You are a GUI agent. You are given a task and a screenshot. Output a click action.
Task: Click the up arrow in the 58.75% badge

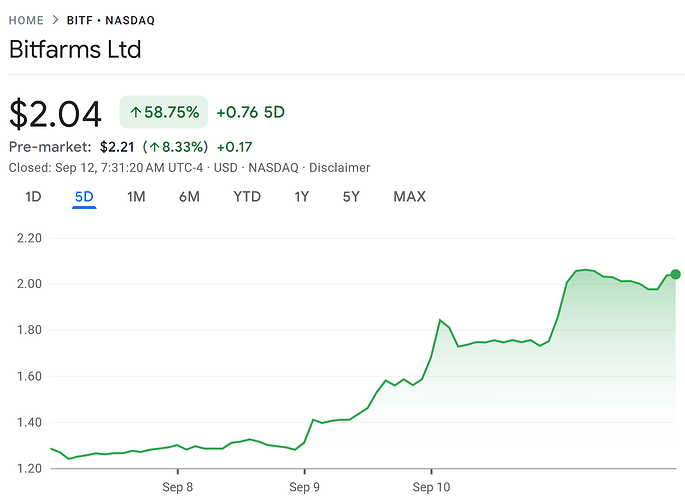click(135, 112)
